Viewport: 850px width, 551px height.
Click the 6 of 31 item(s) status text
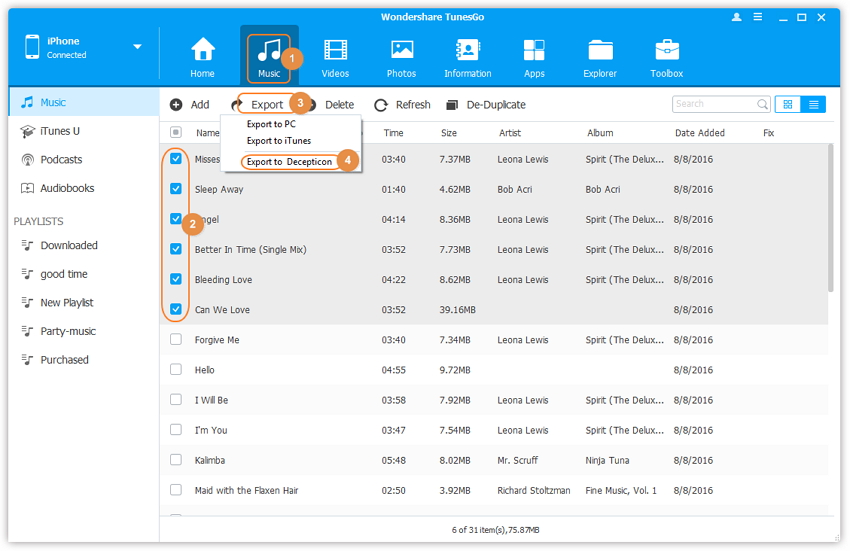(x=495, y=530)
